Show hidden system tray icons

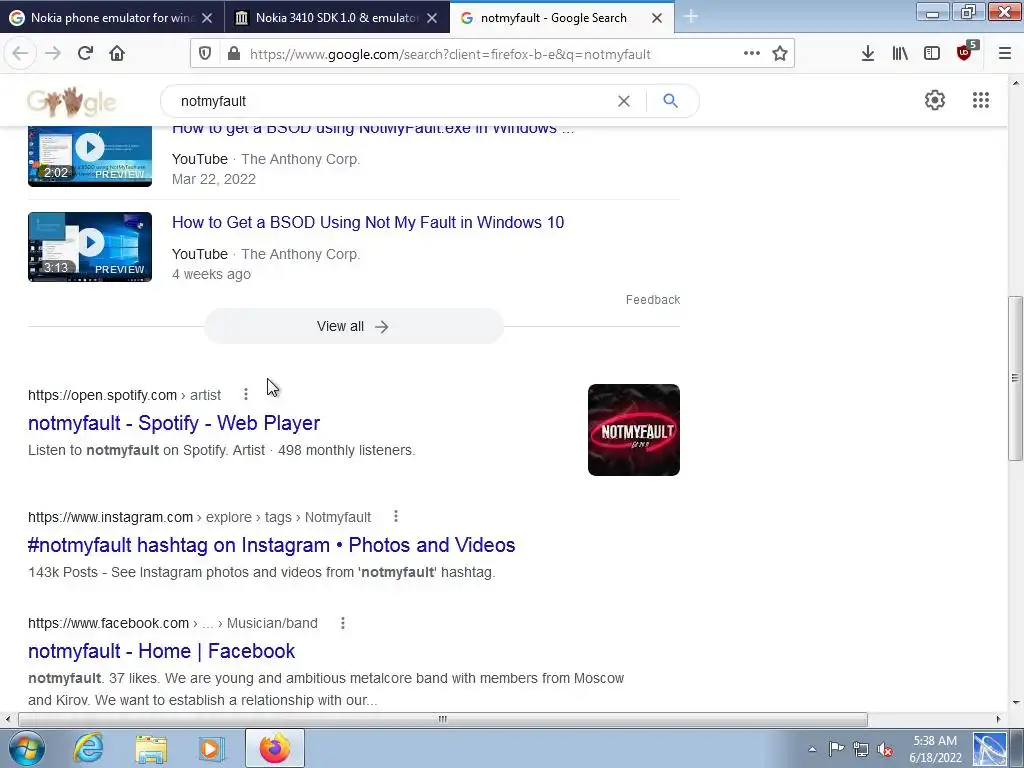point(812,749)
